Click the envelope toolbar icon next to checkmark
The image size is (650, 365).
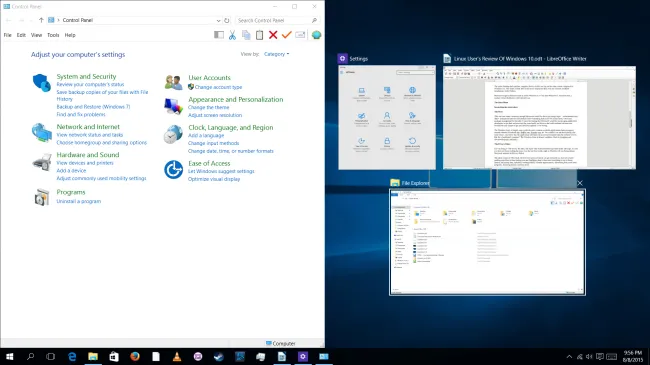click(301, 35)
